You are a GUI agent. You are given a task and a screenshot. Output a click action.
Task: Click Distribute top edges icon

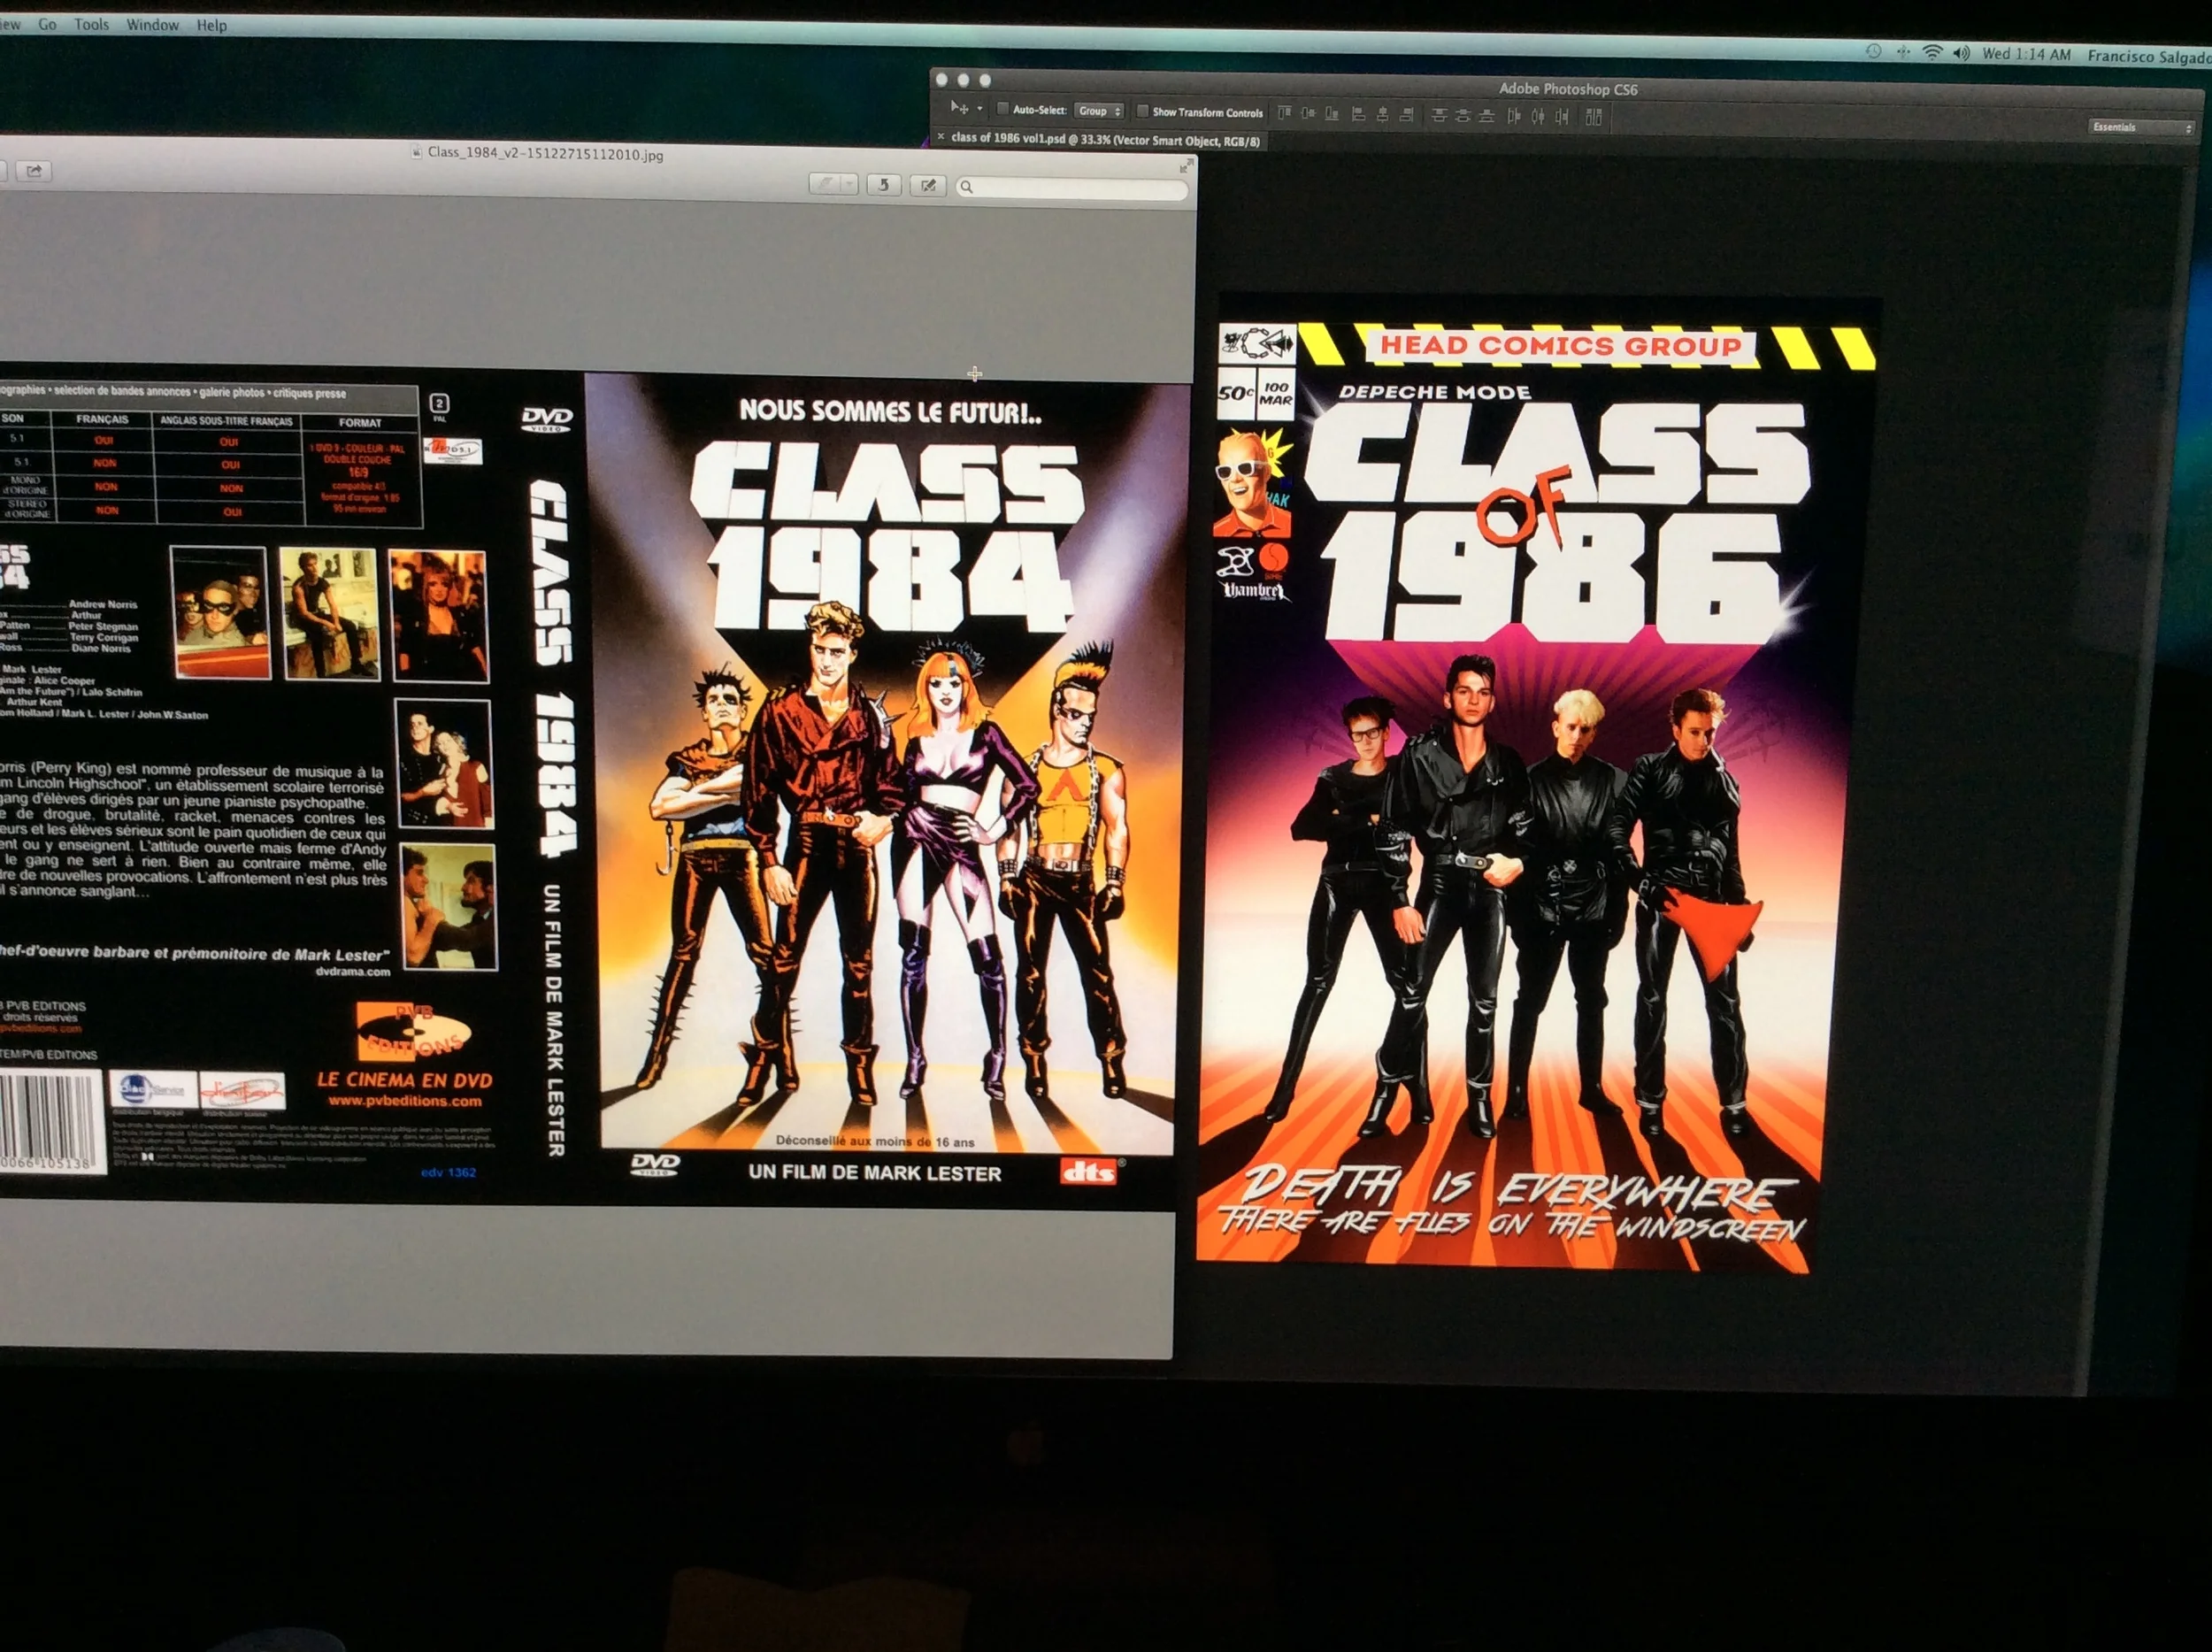click(1439, 116)
